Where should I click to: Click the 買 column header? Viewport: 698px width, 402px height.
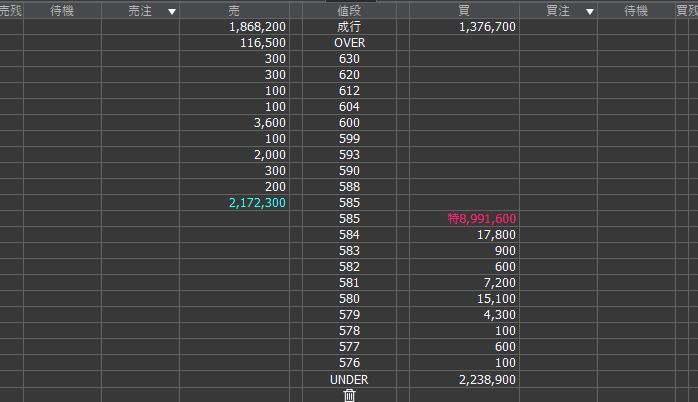click(x=464, y=11)
